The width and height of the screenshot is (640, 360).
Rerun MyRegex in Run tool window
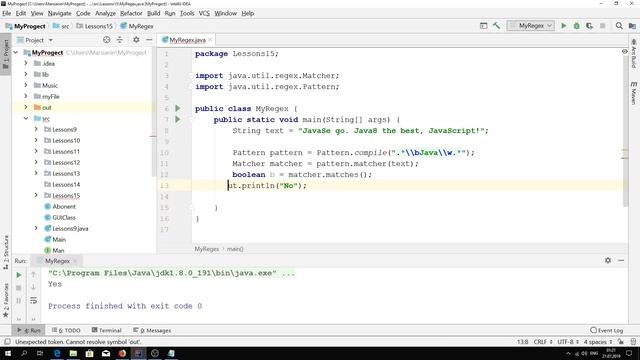pyautogui.click(x=19, y=275)
